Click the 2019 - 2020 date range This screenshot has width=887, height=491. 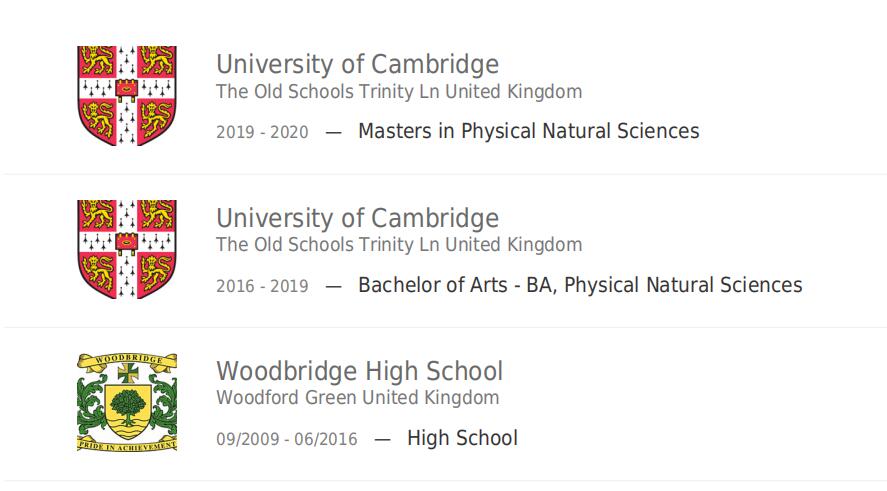pos(262,132)
